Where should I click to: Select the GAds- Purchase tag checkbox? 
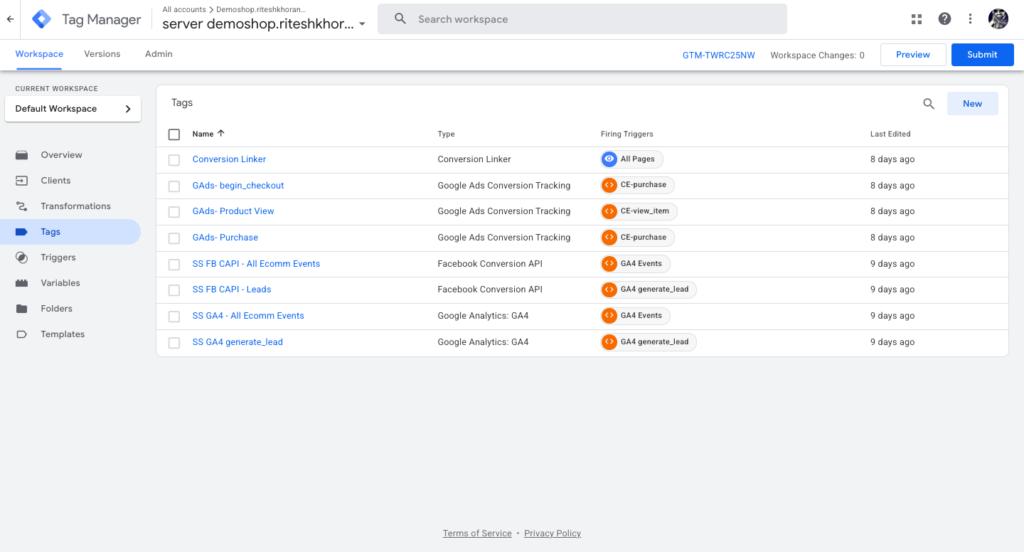click(x=174, y=238)
